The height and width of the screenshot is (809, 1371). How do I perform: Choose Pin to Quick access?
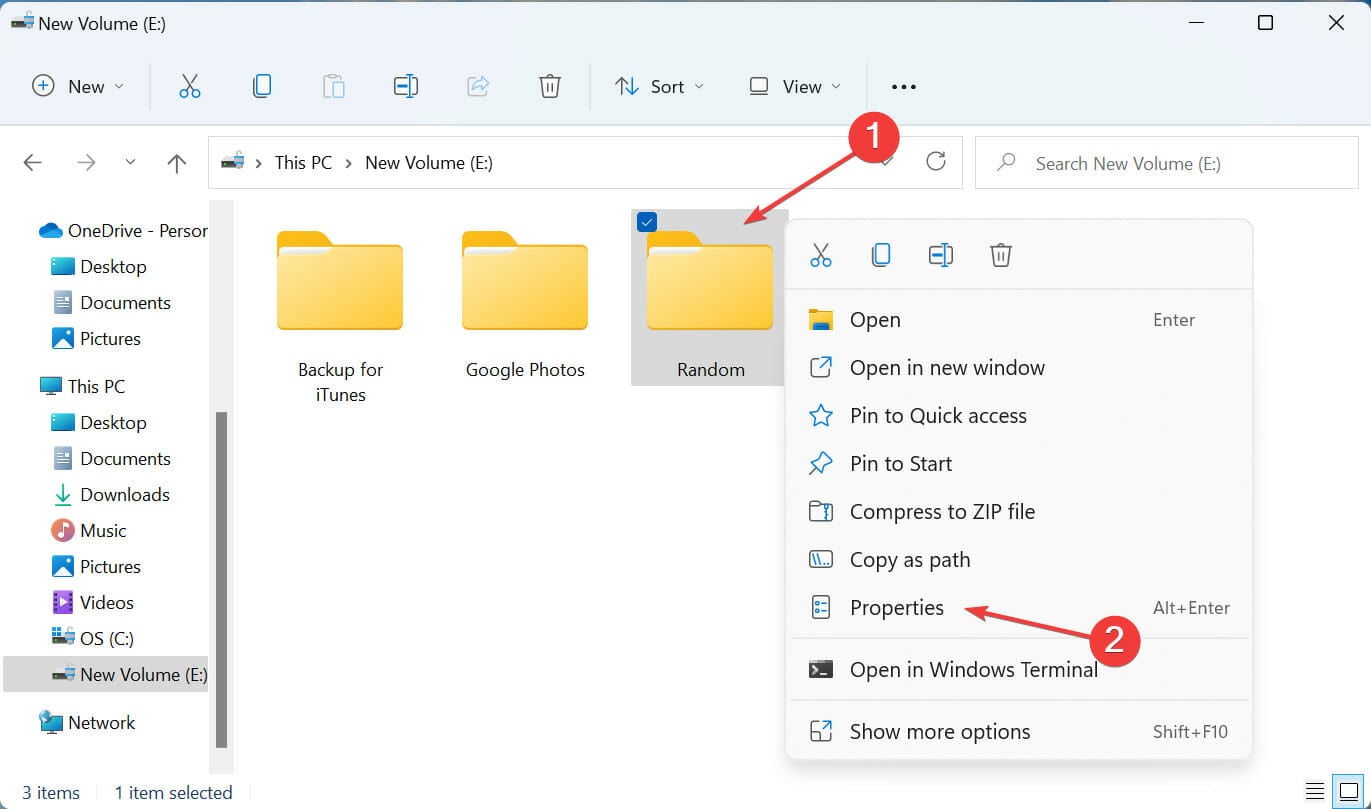coord(1019,416)
